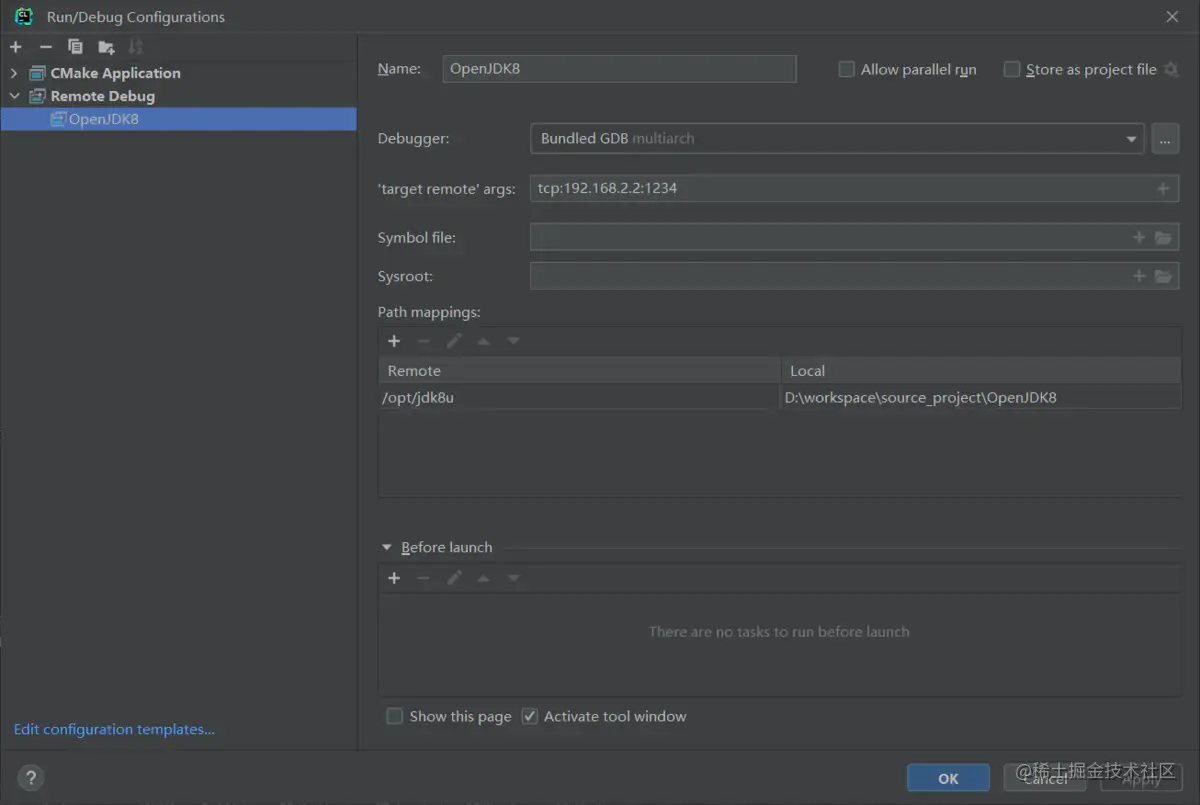Uncheck Activate tool window

pos(530,716)
